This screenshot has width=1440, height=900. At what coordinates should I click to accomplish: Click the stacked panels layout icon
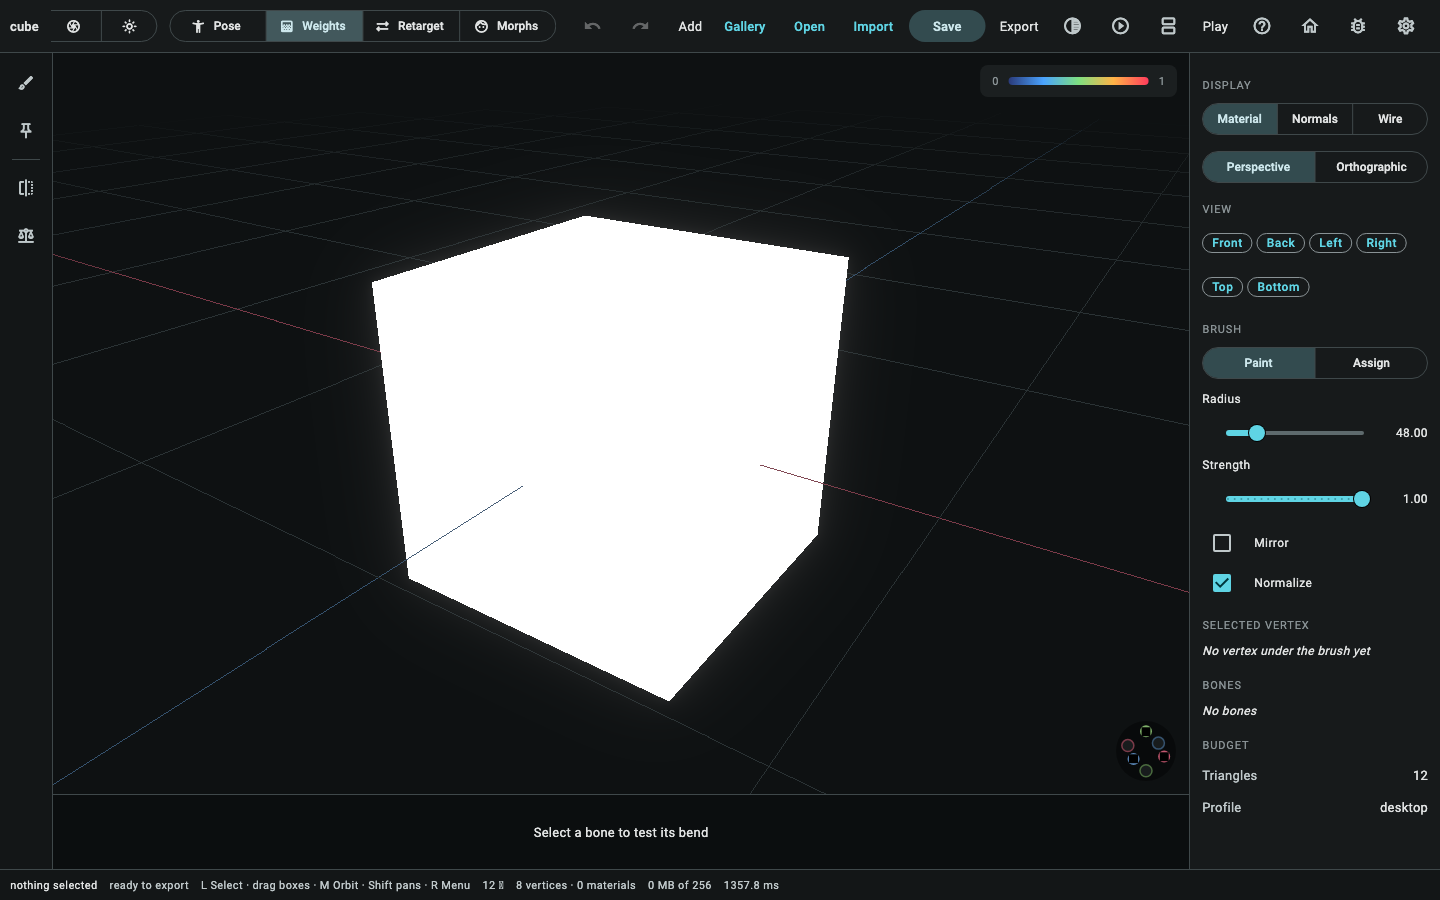(1168, 26)
